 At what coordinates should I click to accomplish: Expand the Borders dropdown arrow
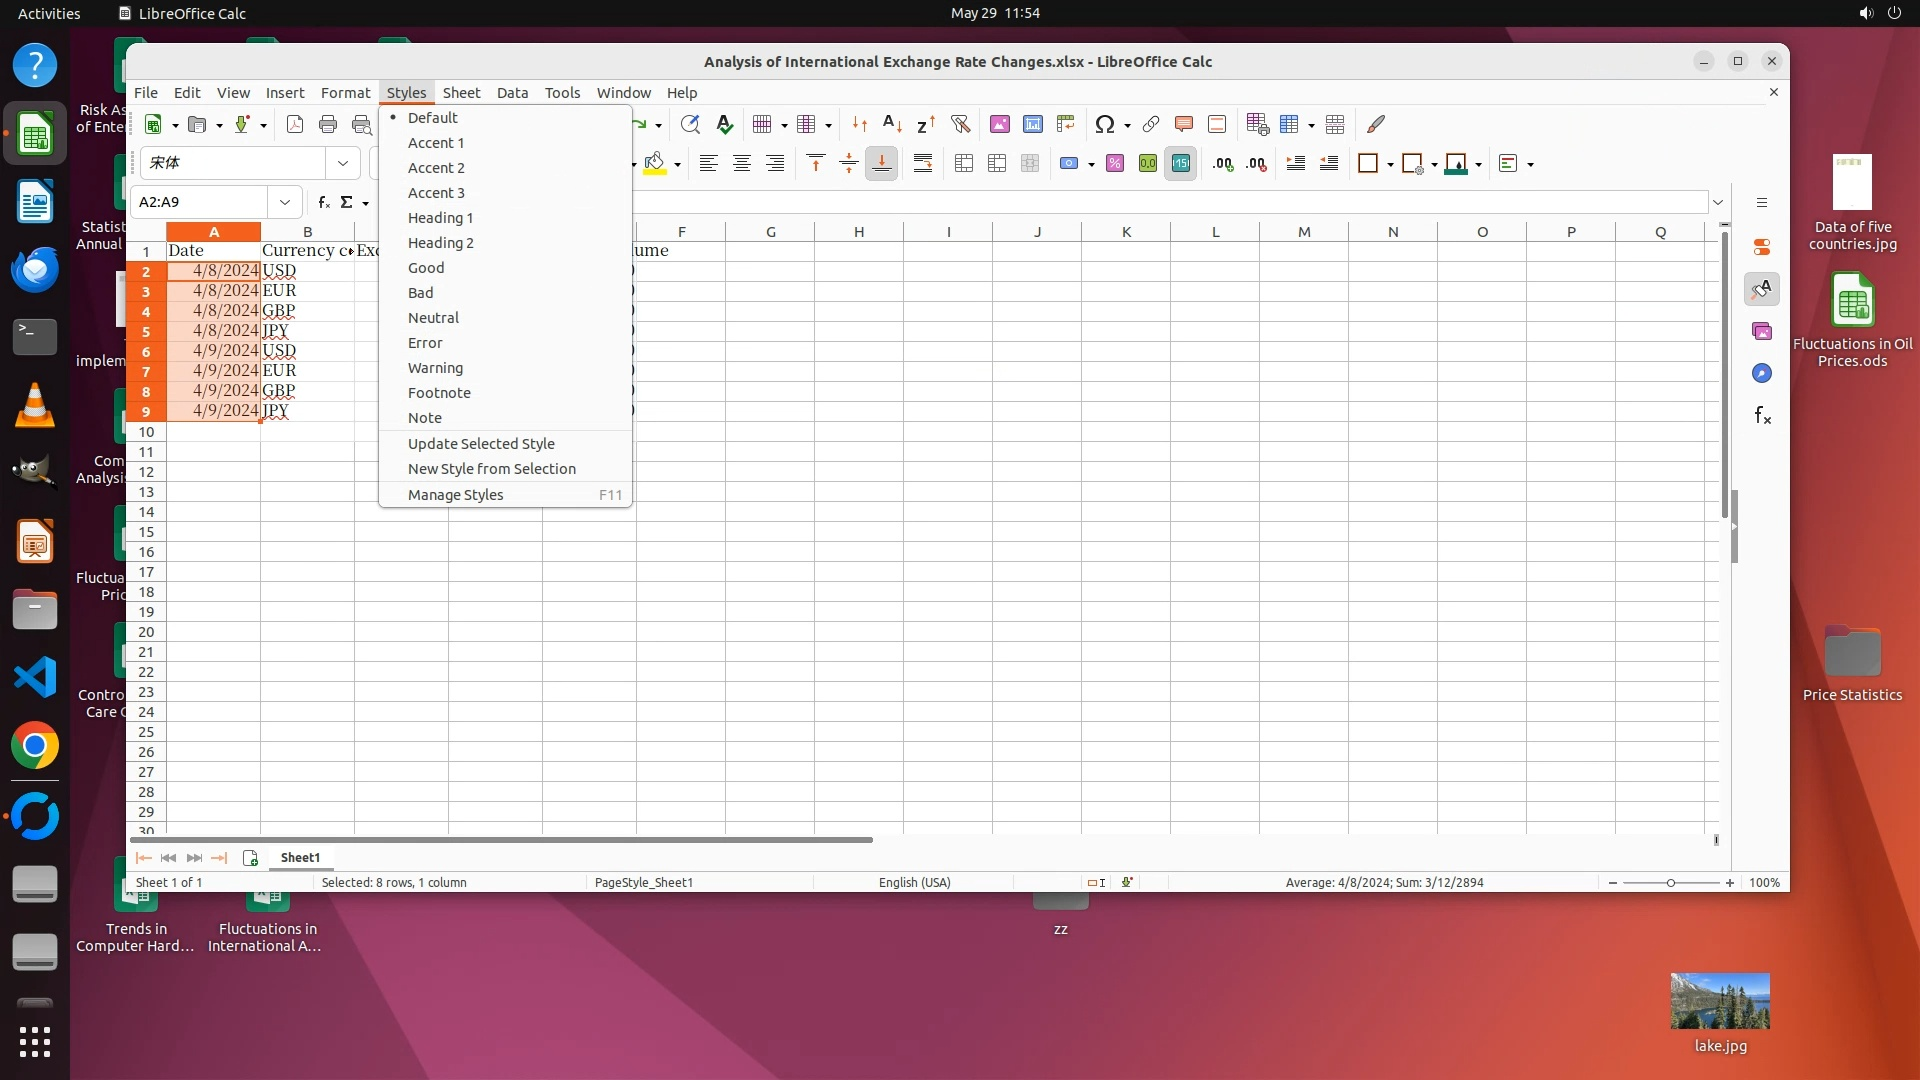click(x=1390, y=165)
